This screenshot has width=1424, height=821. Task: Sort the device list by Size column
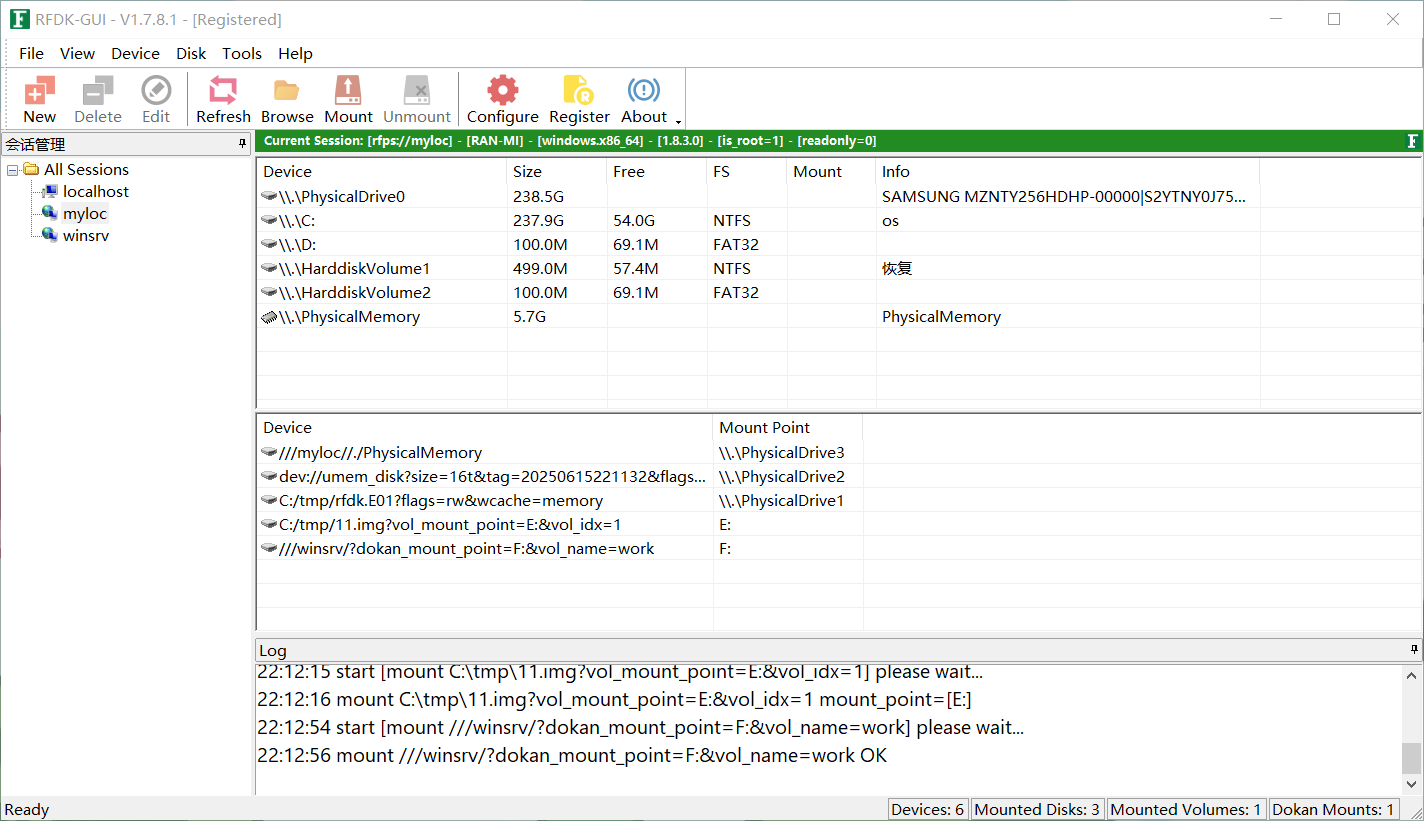(527, 172)
